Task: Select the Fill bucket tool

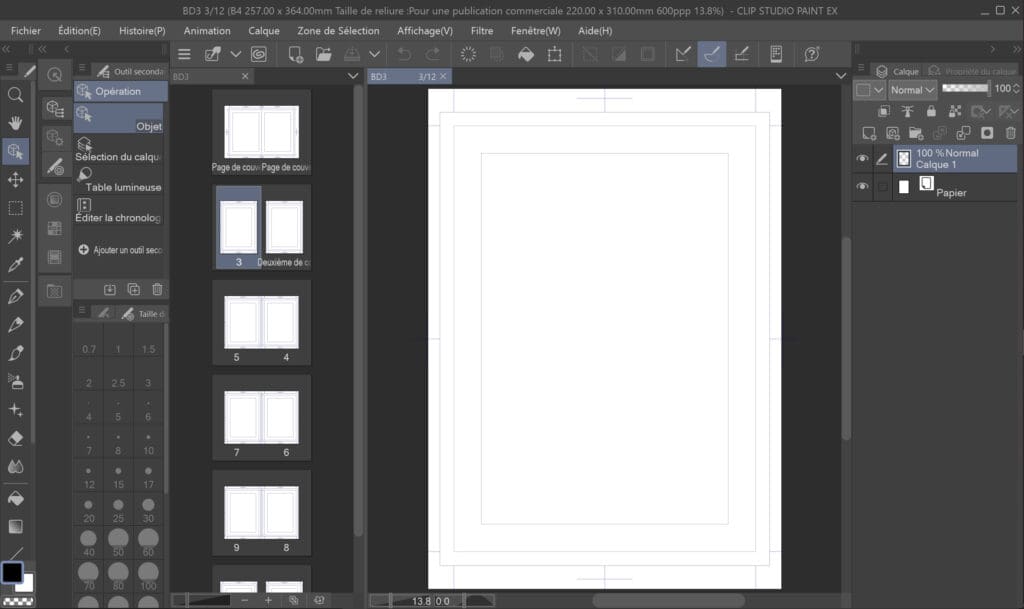Action: [16, 499]
